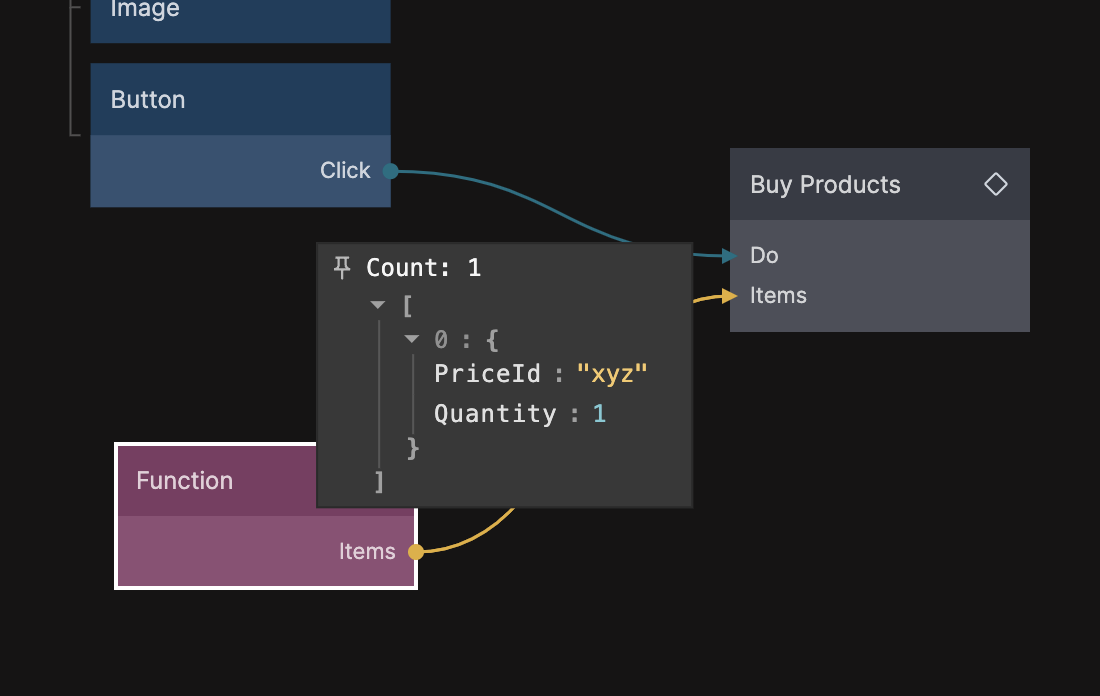The width and height of the screenshot is (1100, 696).
Task: Click the yellow Items input arrow port
Action: (x=729, y=296)
